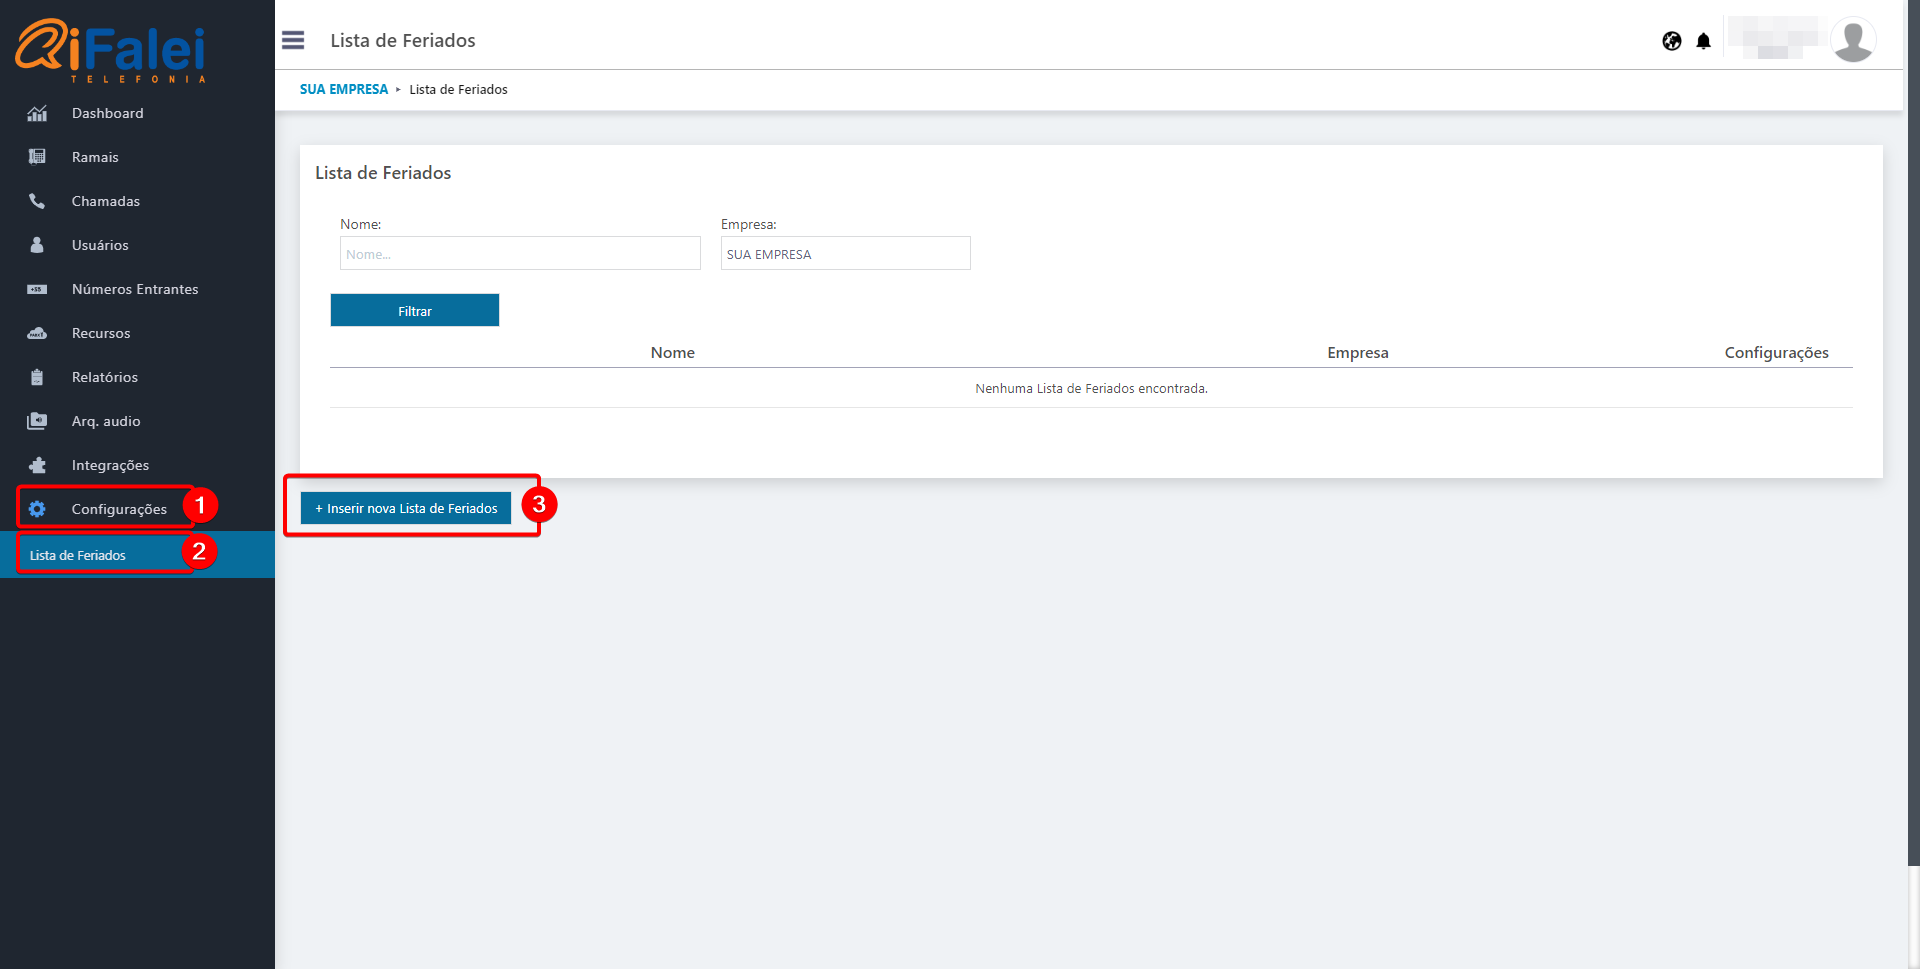Screen dimensions: 1920x969
Task: Click the Empresa field showing SUA EMPRESA
Action: 846,253
